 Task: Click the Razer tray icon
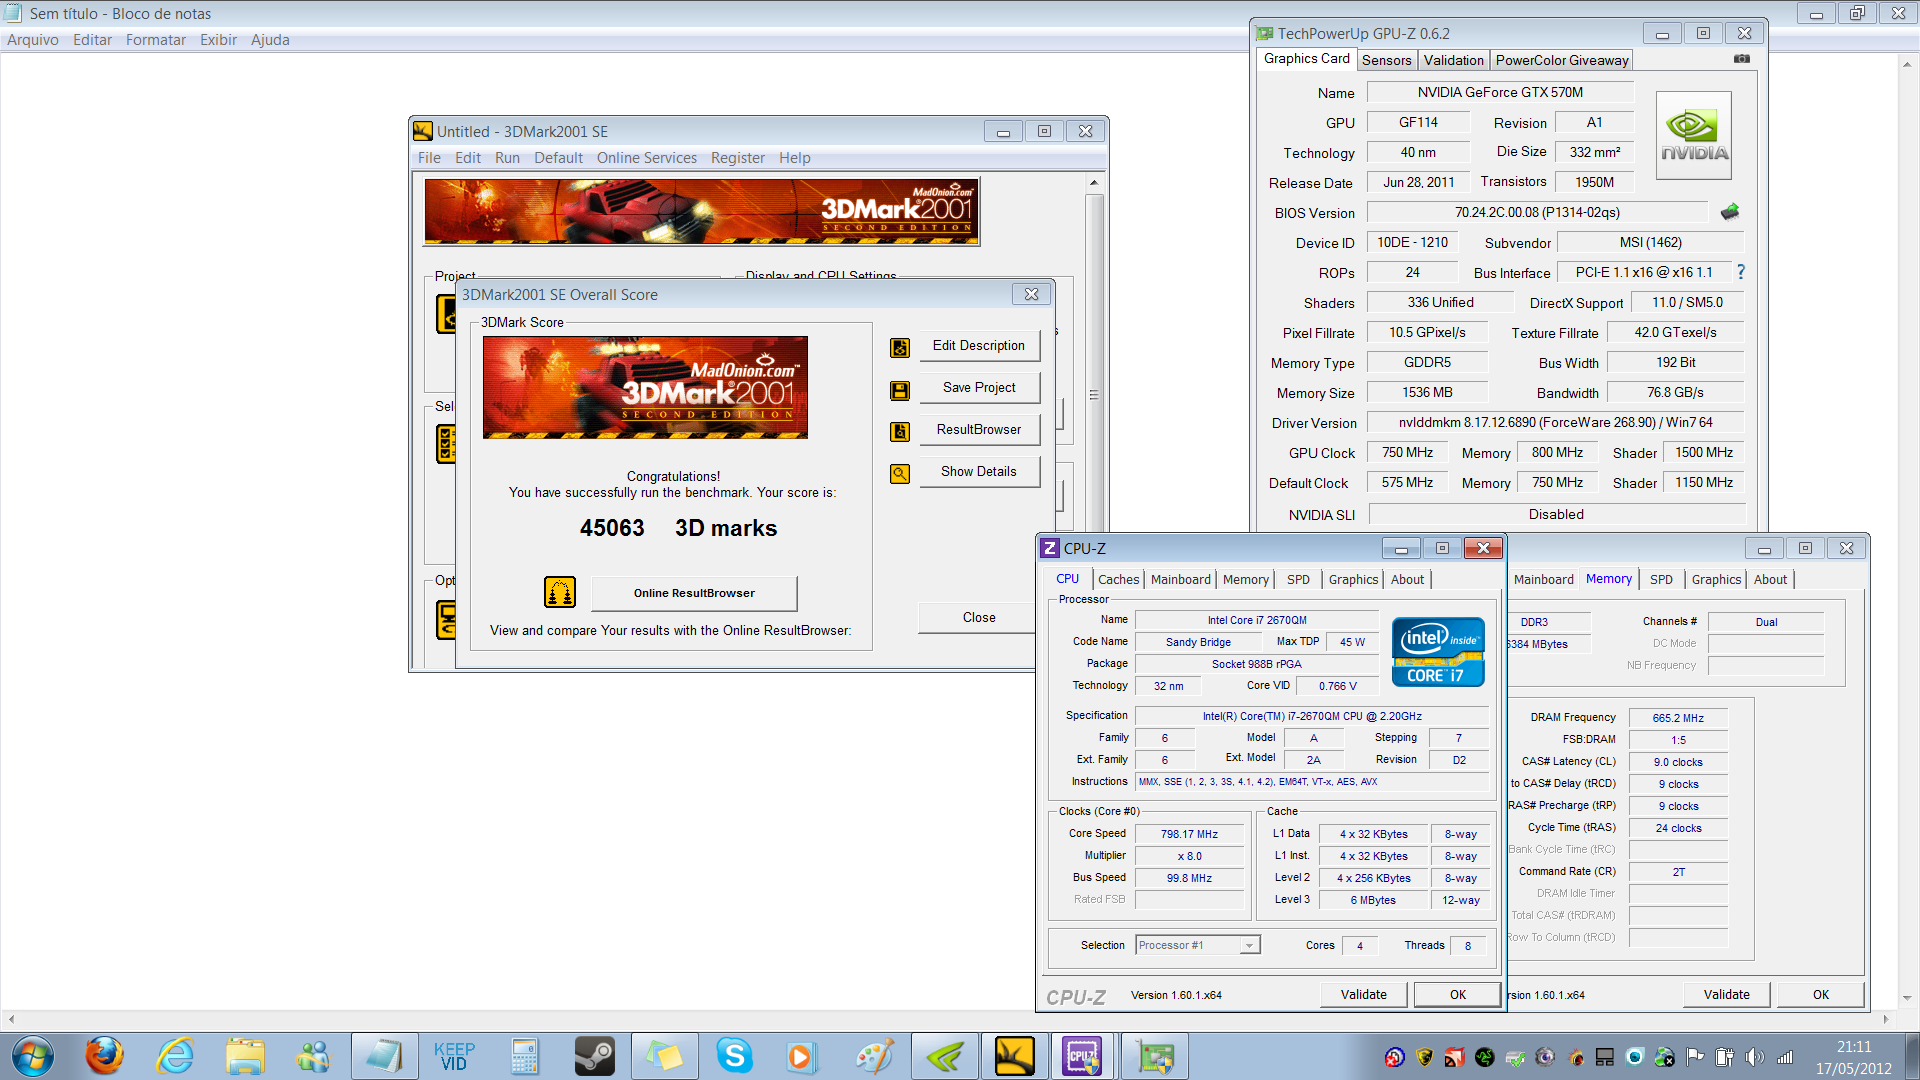coord(1485,1057)
